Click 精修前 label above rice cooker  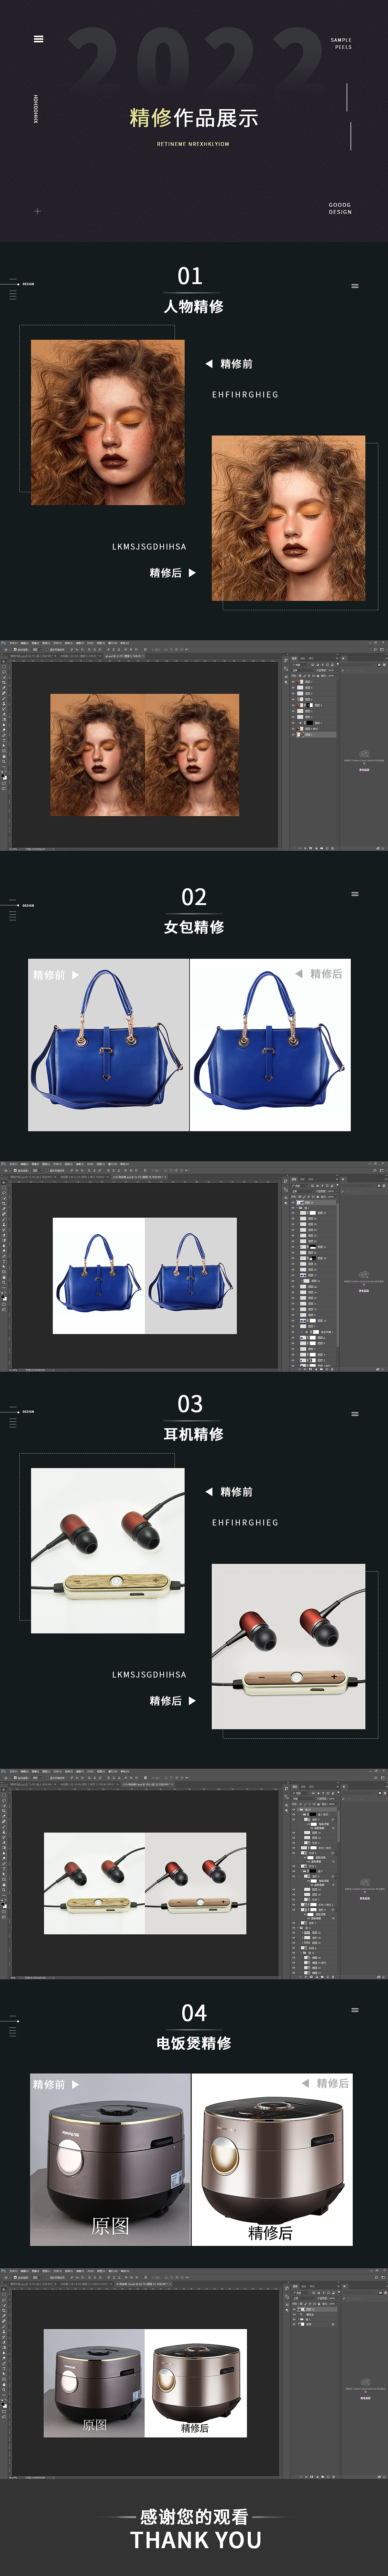(x=49, y=2085)
